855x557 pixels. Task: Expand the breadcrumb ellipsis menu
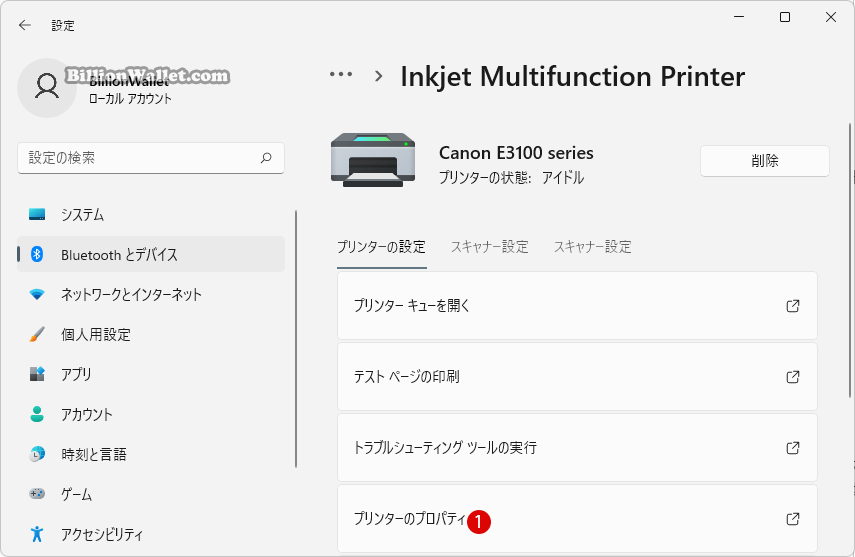click(x=341, y=75)
